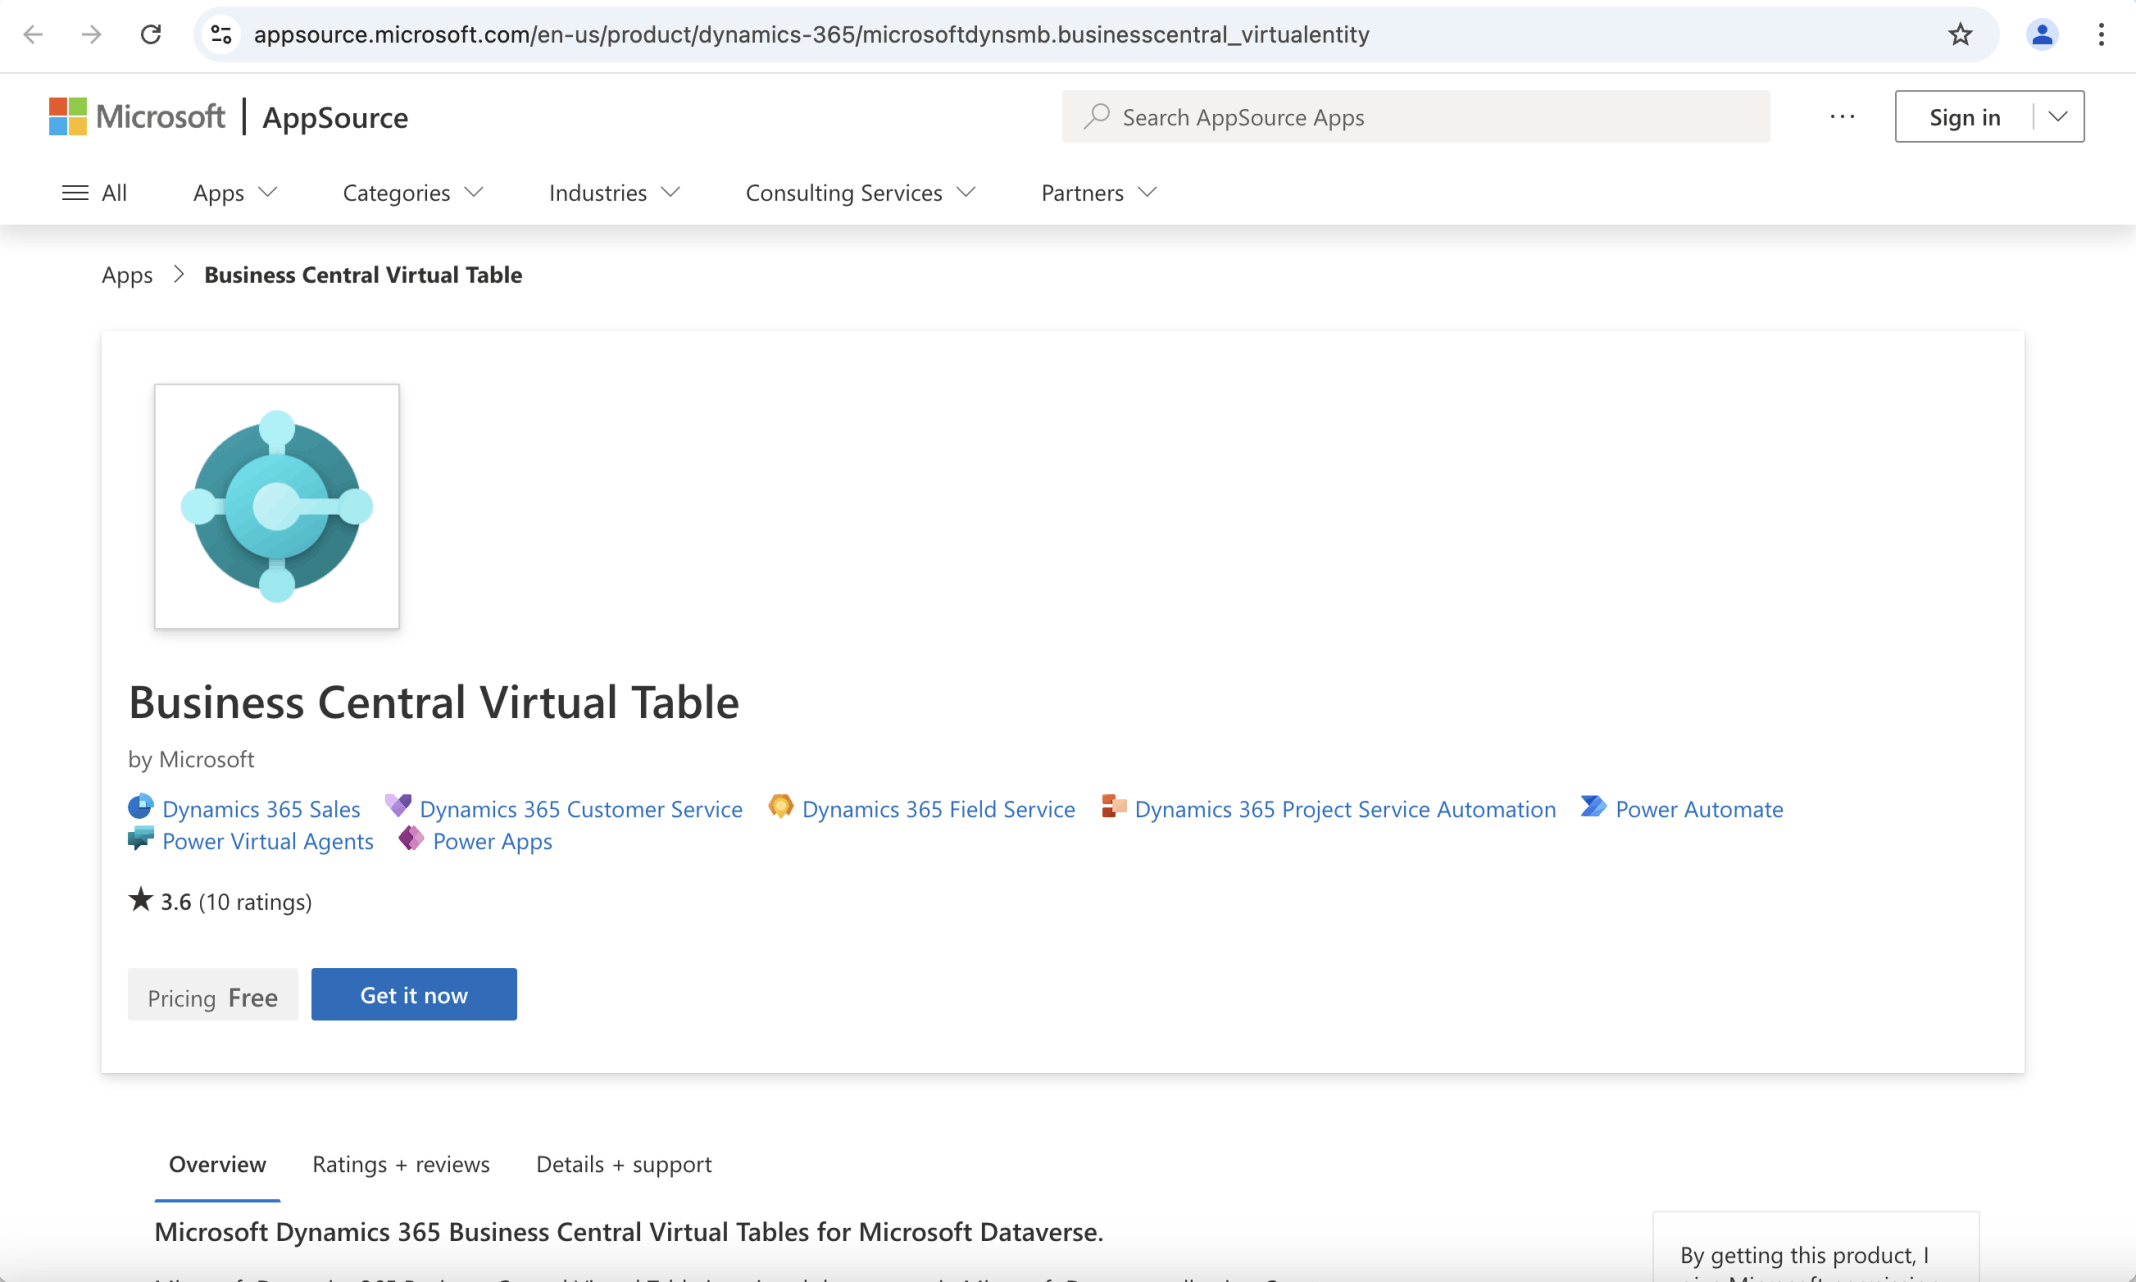This screenshot has height=1282, width=2136.
Task: Expand the Categories dropdown
Action: [x=412, y=192]
